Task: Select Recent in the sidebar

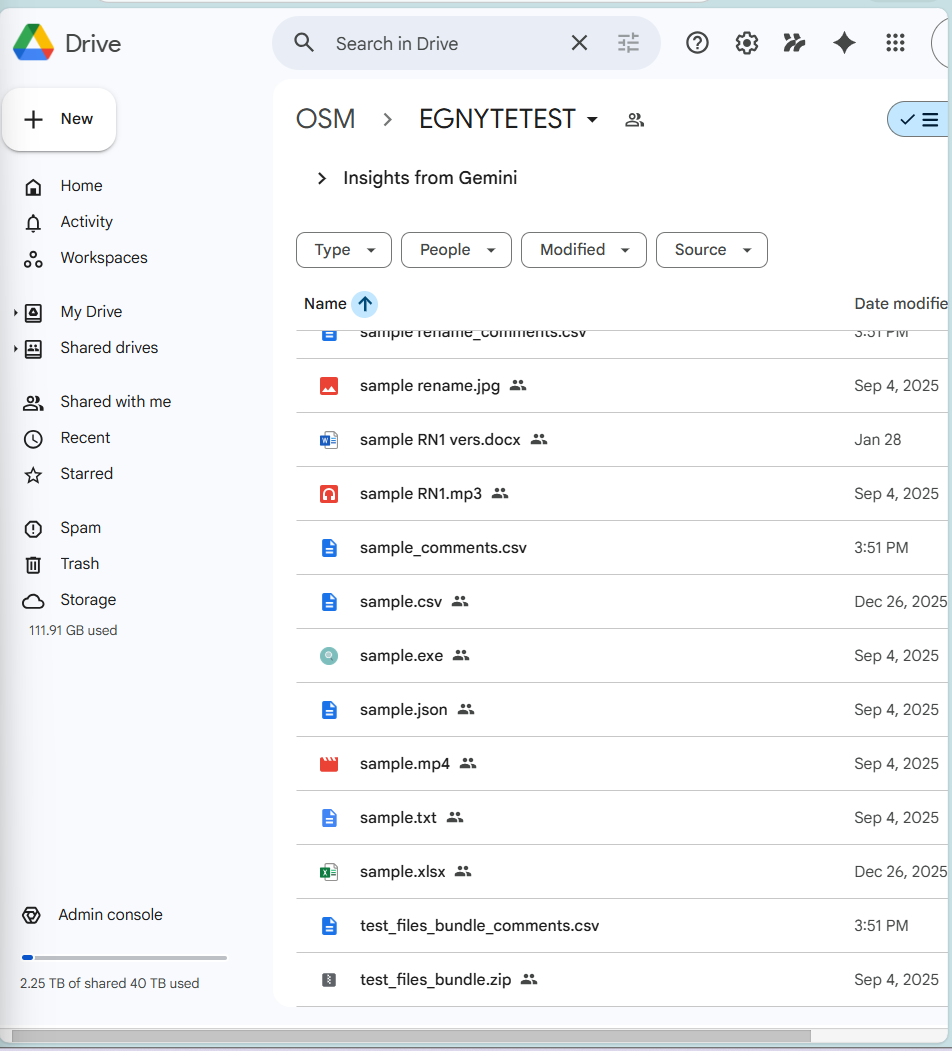Action: [x=87, y=438]
